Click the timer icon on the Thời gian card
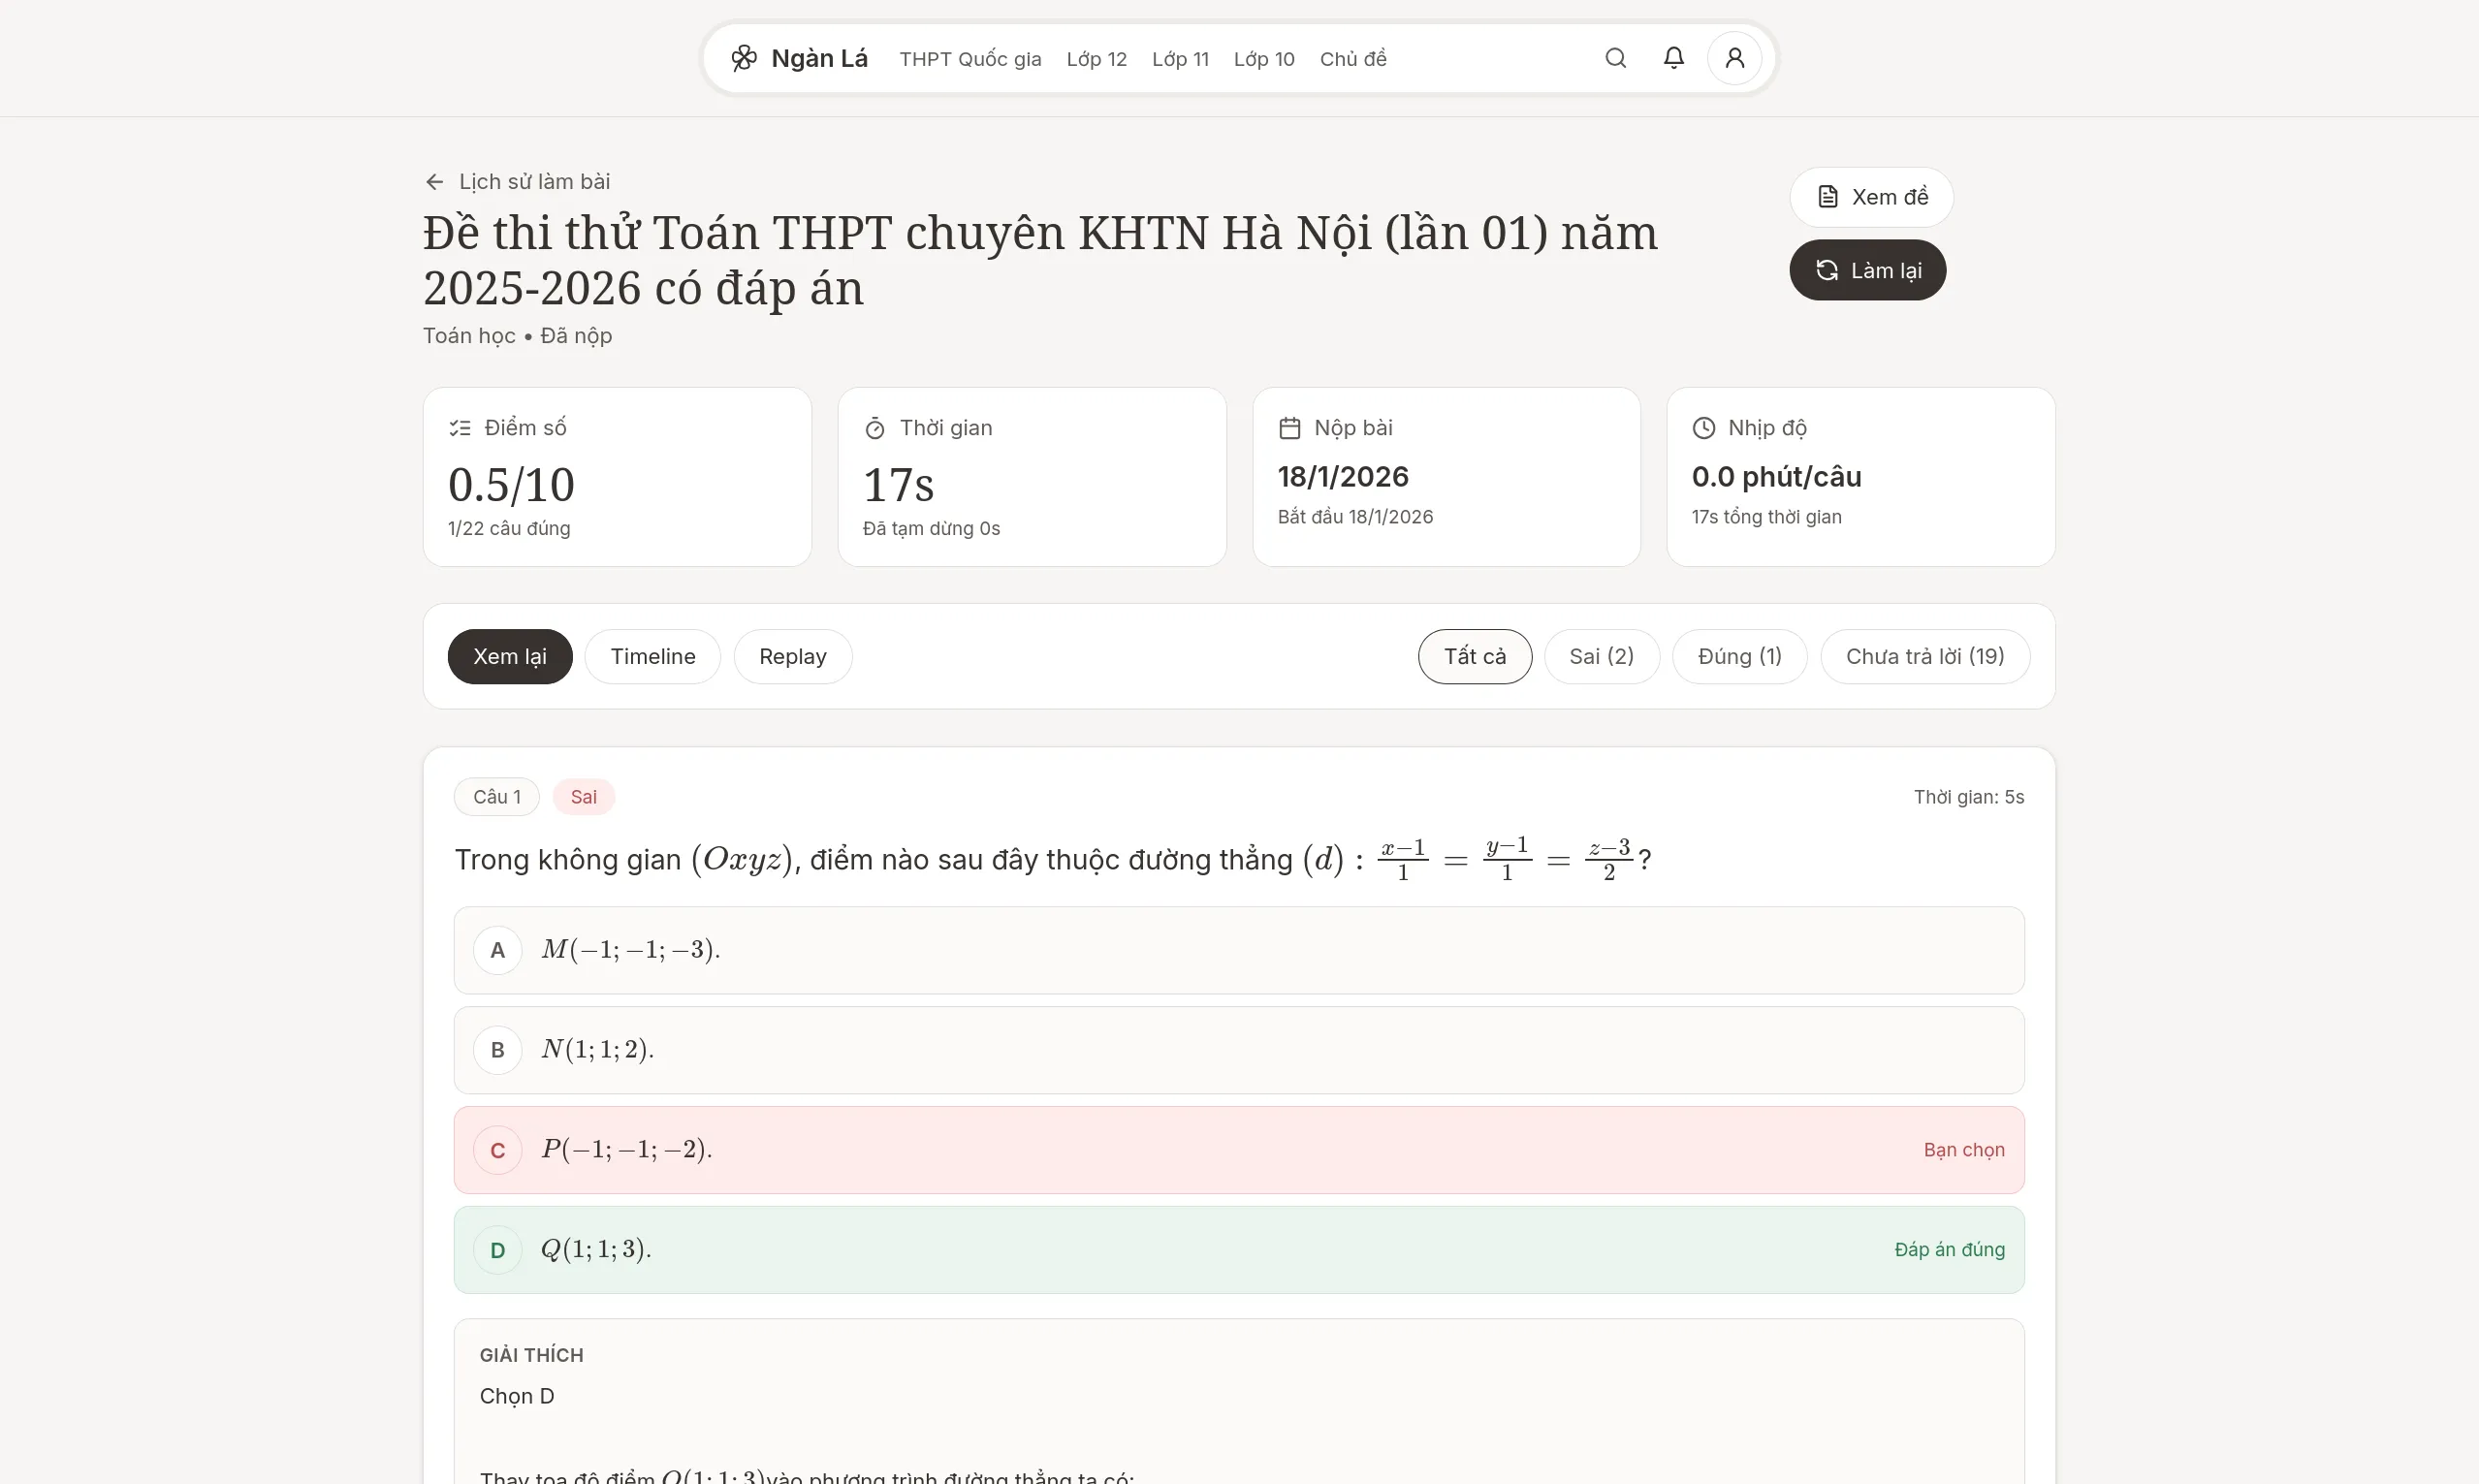 pyautogui.click(x=875, y=427)
